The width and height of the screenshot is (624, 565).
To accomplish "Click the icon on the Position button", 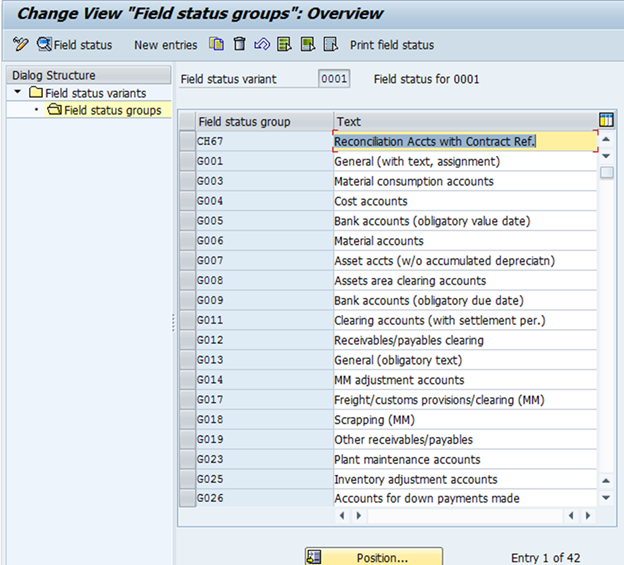I will [314, 557].
